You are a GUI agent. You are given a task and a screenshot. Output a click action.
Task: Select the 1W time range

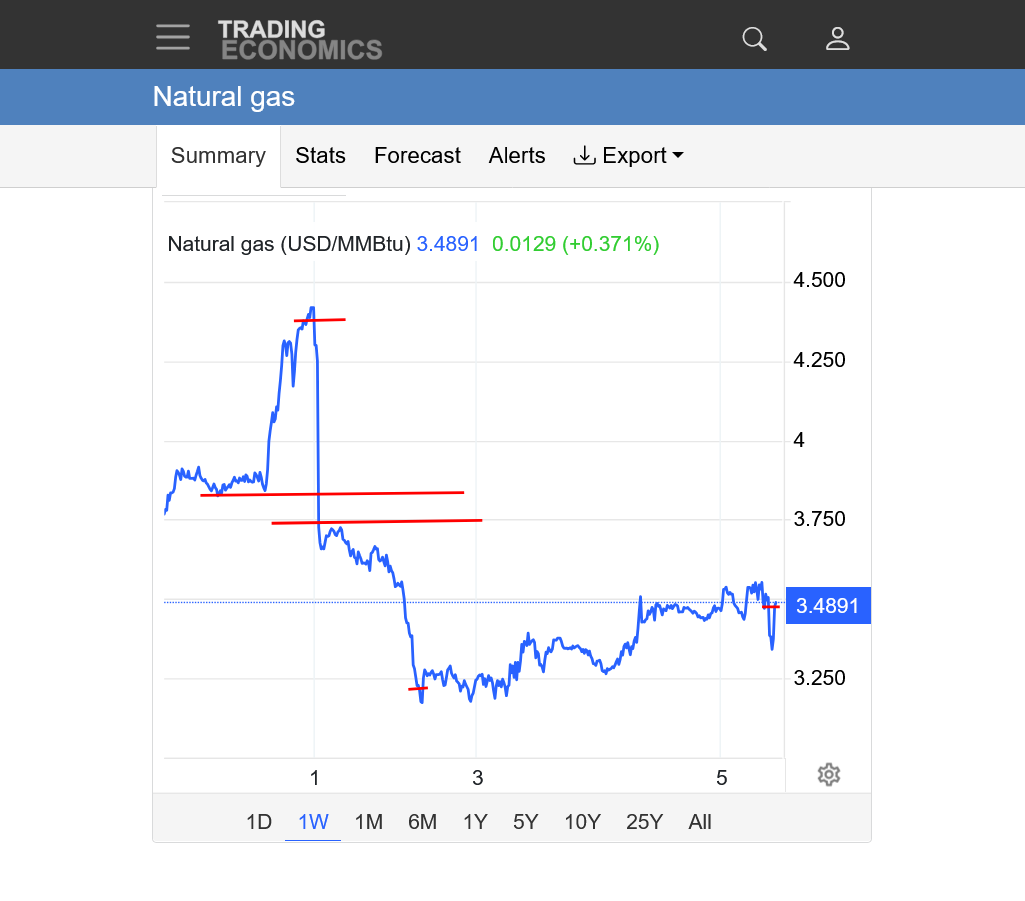tap(313, 822)
